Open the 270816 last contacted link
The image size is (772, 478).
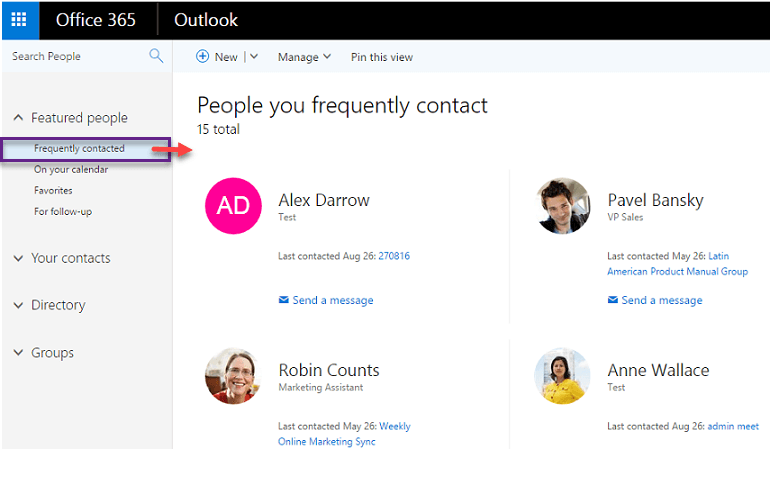click(x=393, y=256)
